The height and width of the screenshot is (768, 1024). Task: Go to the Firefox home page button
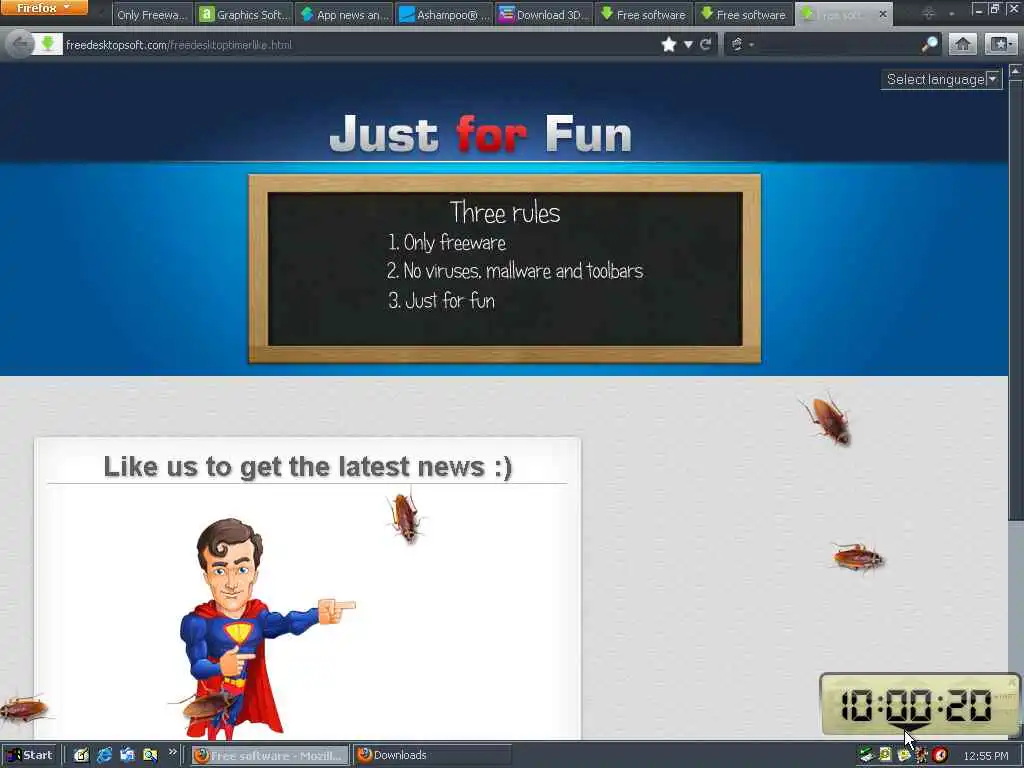(963, 44)
